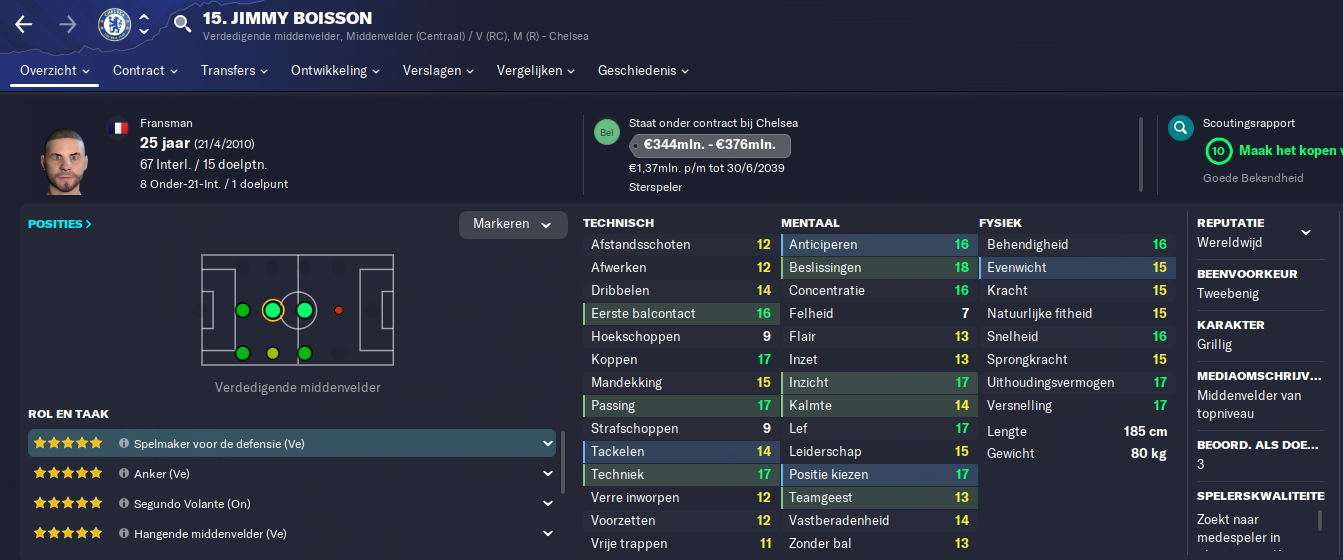The image size is (1343, 560).
Task: Open the Ontwikkeling menu tab
Action: click(336, 71)
